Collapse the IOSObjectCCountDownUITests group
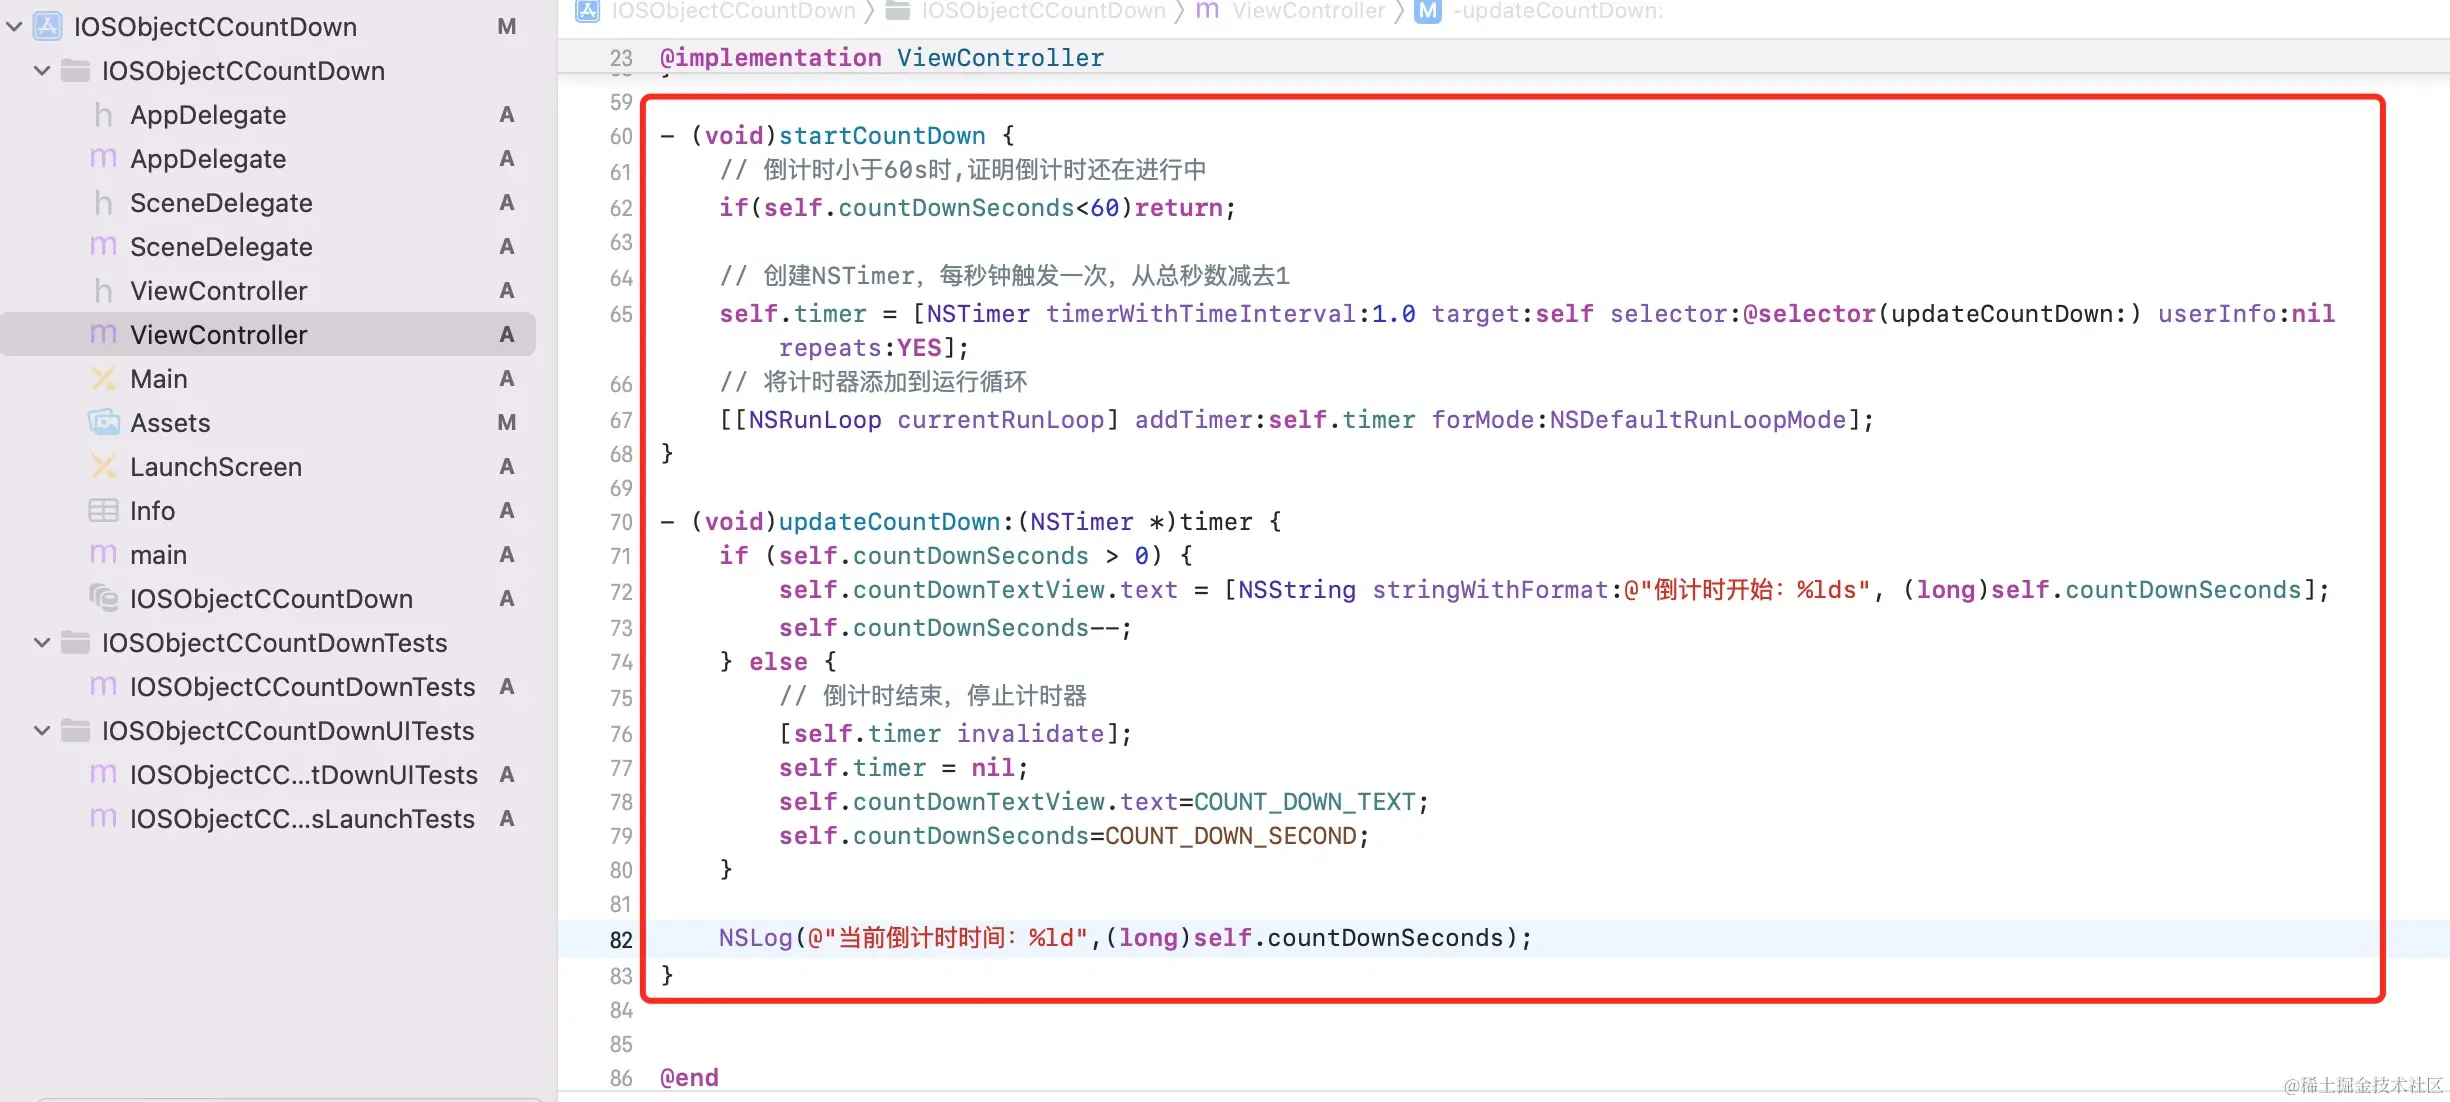The image size is (2450, 1102). point(42,731)
